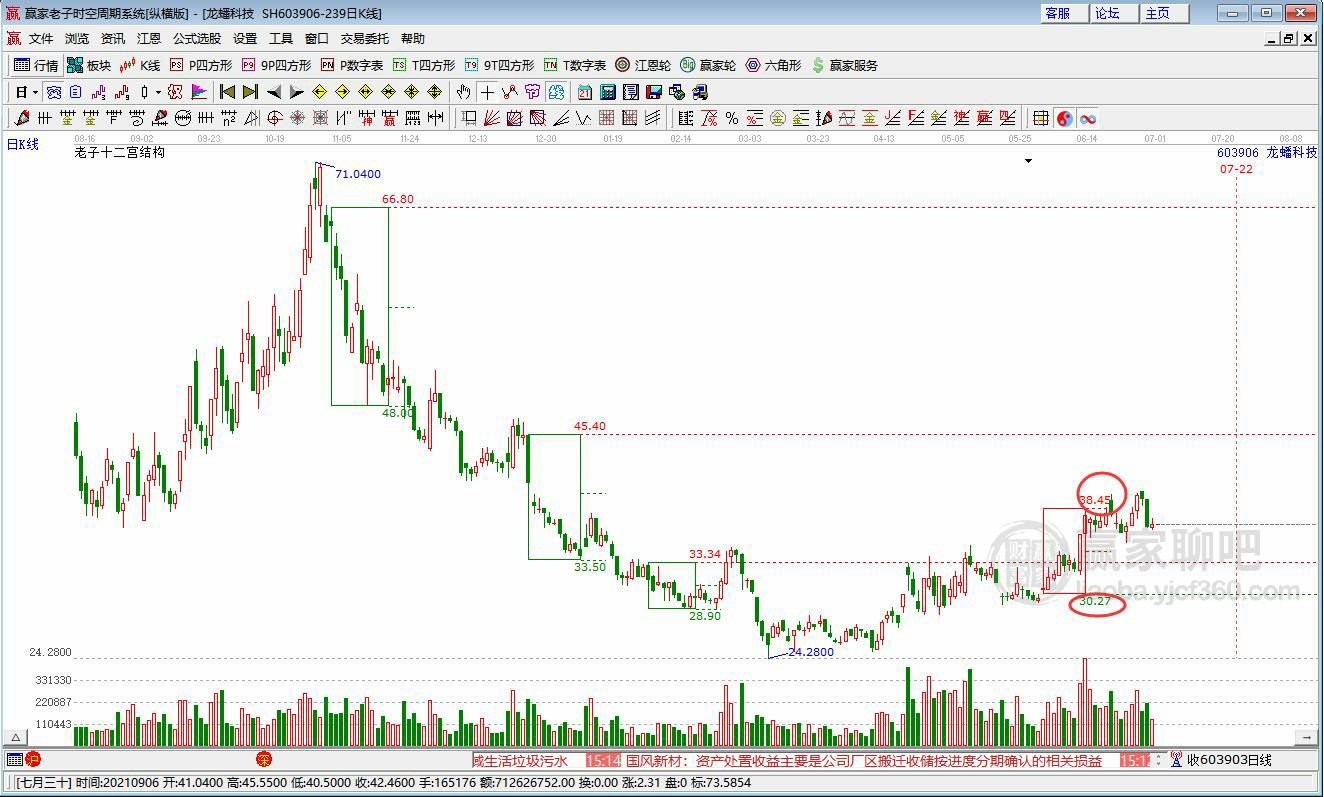The height and width of the screenshot is (797, 1324).
Task: Click the 老子十二宫结构 indicator label
Action: tap(120, 153)
